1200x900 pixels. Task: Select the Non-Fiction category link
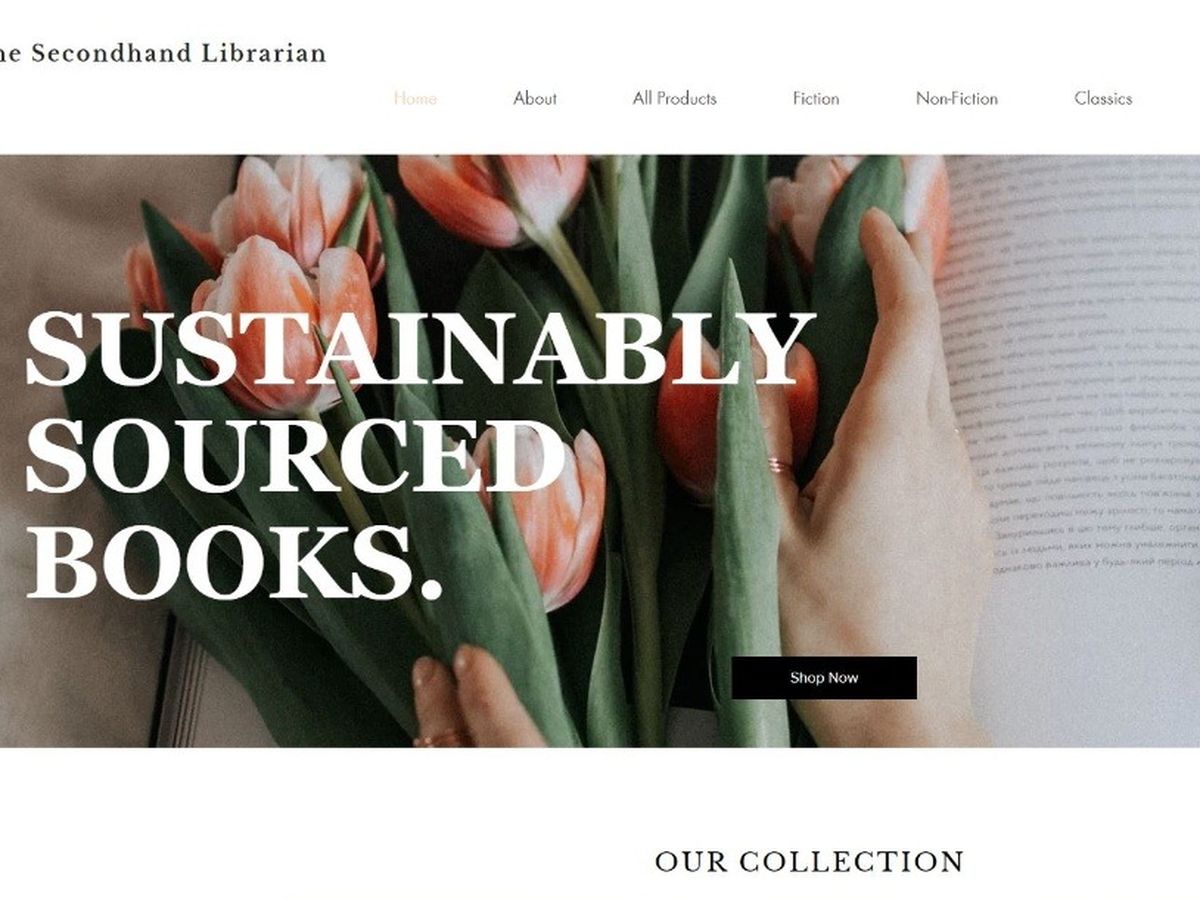(x=957, y=98)
